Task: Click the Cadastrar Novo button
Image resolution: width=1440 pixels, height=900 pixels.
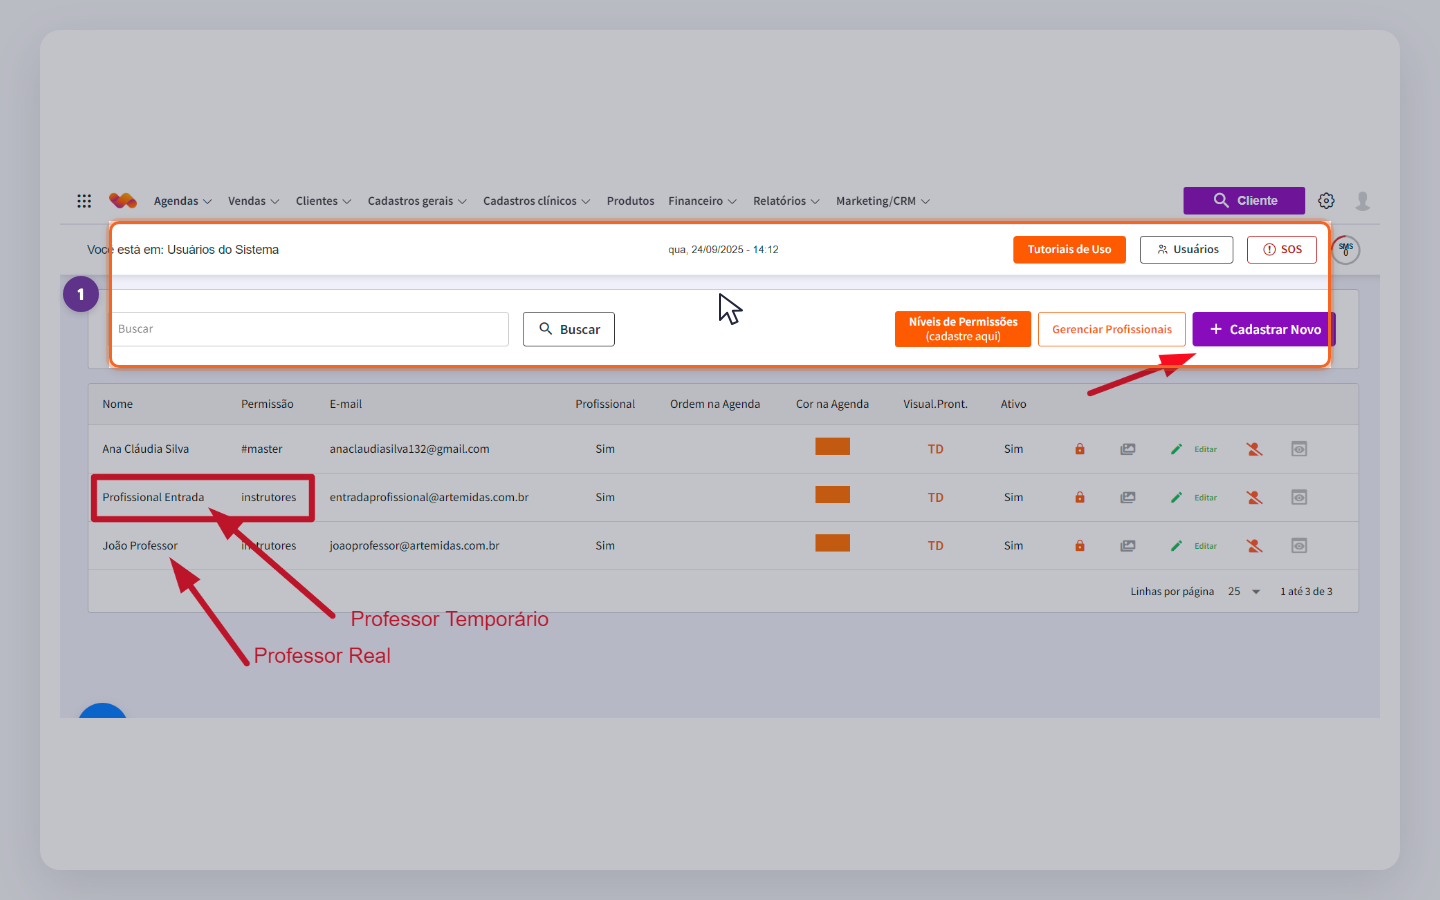Action: tap(1264, 329)
